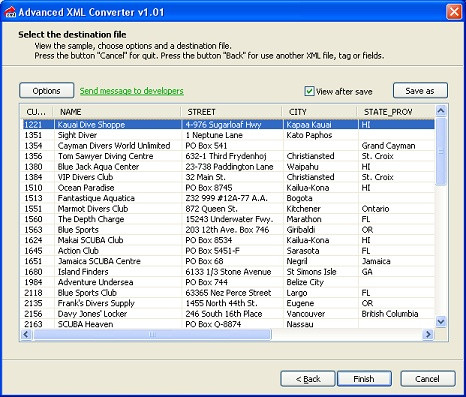Viewport: 466px width, 397px height.
Task: Select the Adventure Undersea row
Action: 228,282
